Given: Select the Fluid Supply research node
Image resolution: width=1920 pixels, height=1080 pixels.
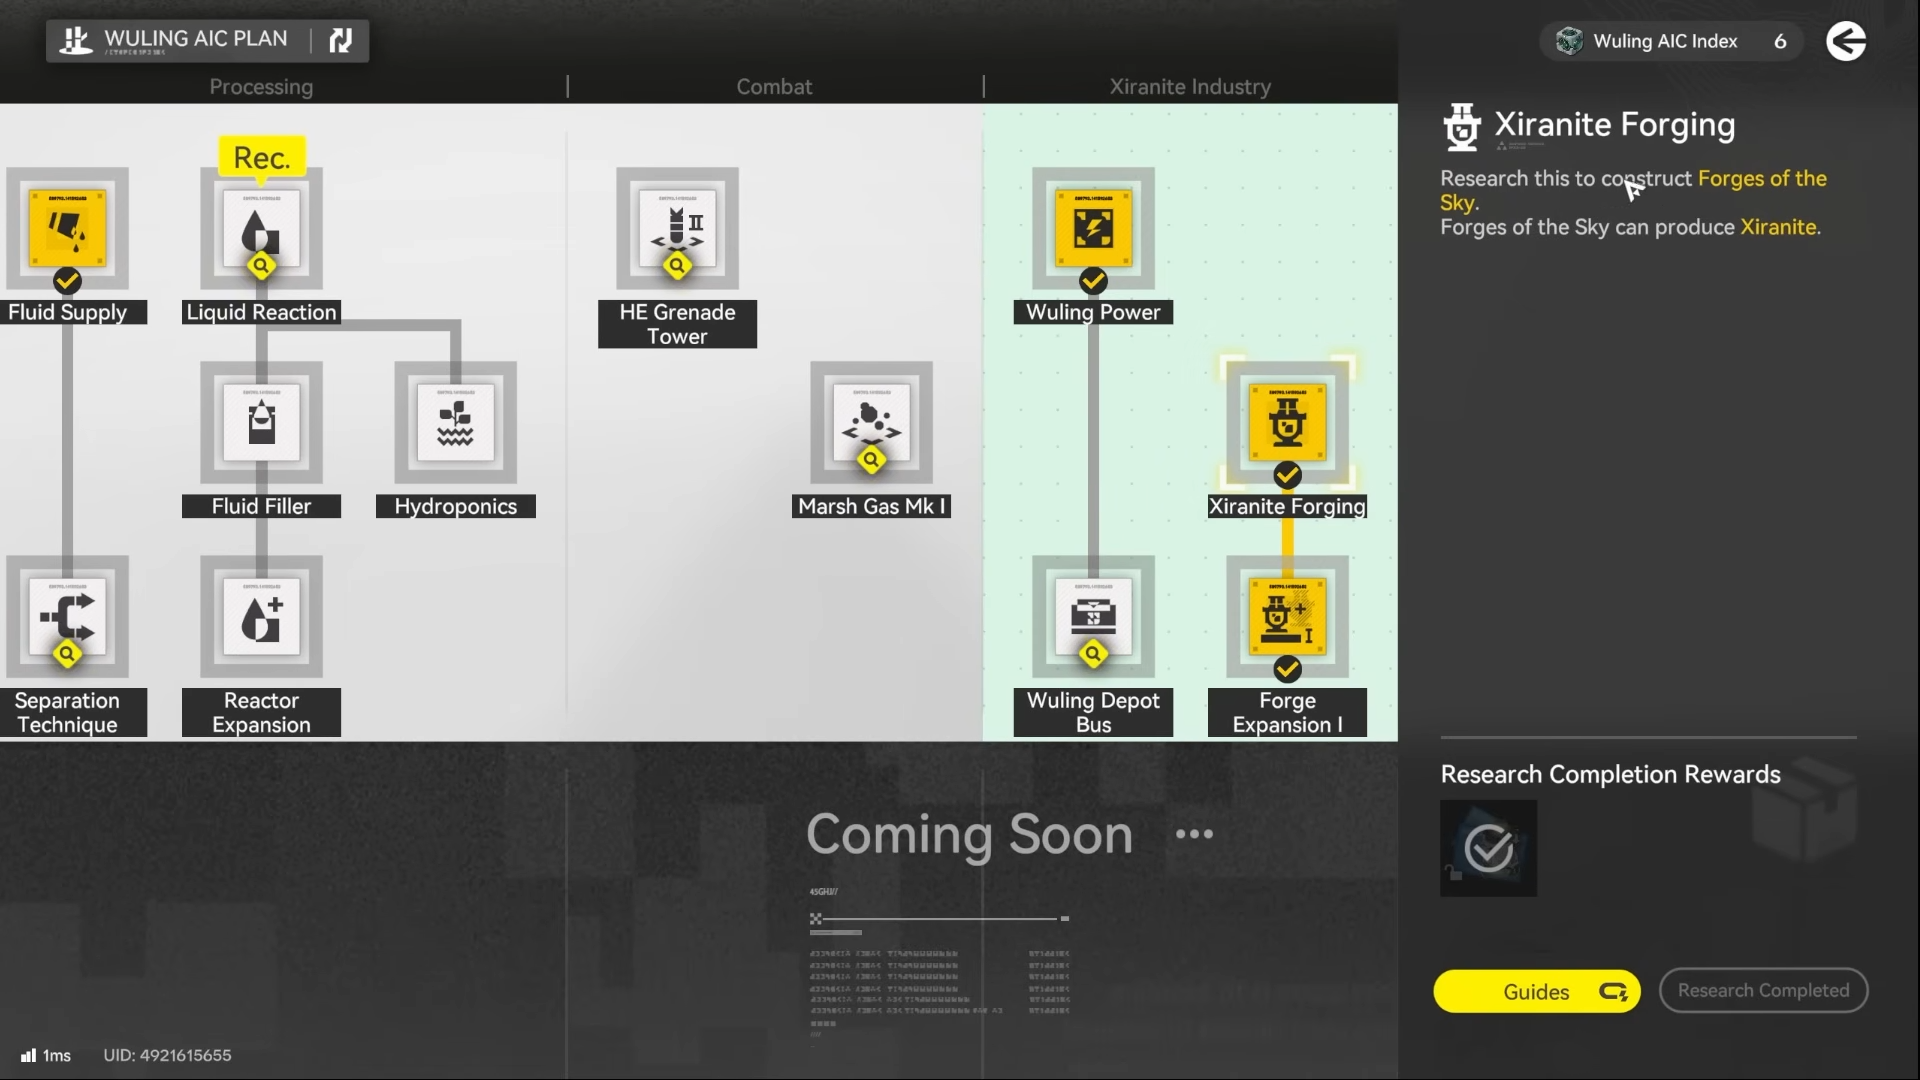Looking at the screenshot, I should (67, 229).
